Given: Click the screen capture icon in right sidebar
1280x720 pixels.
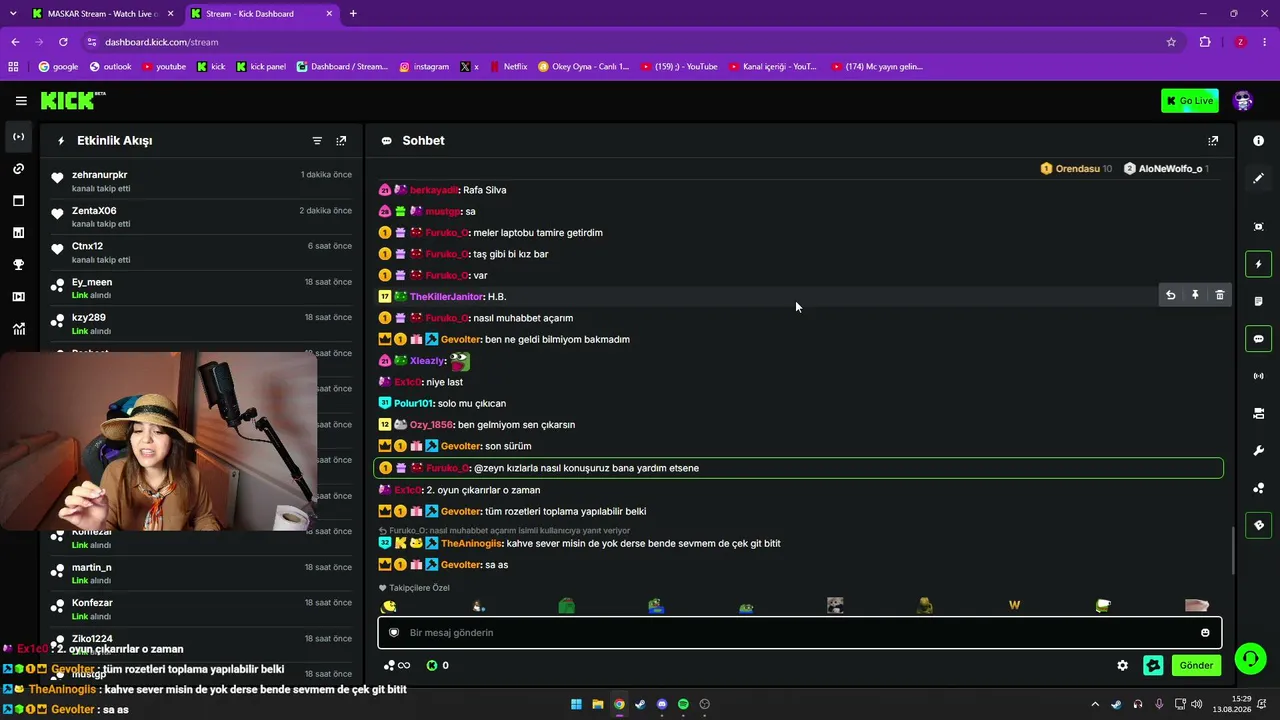Looking at the screenshot, I should tap(1259, 227).
